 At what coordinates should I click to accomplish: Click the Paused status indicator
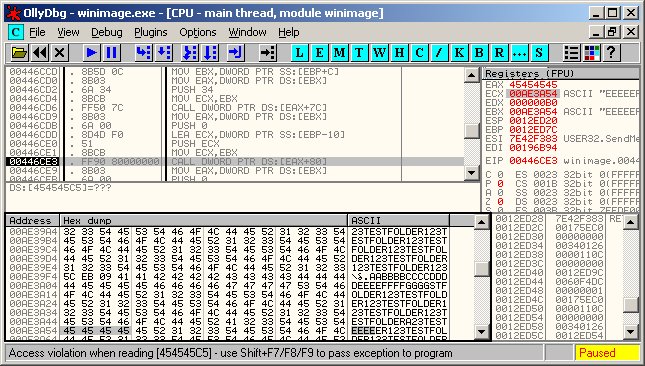pyautogui.click(x=607, y=353)
